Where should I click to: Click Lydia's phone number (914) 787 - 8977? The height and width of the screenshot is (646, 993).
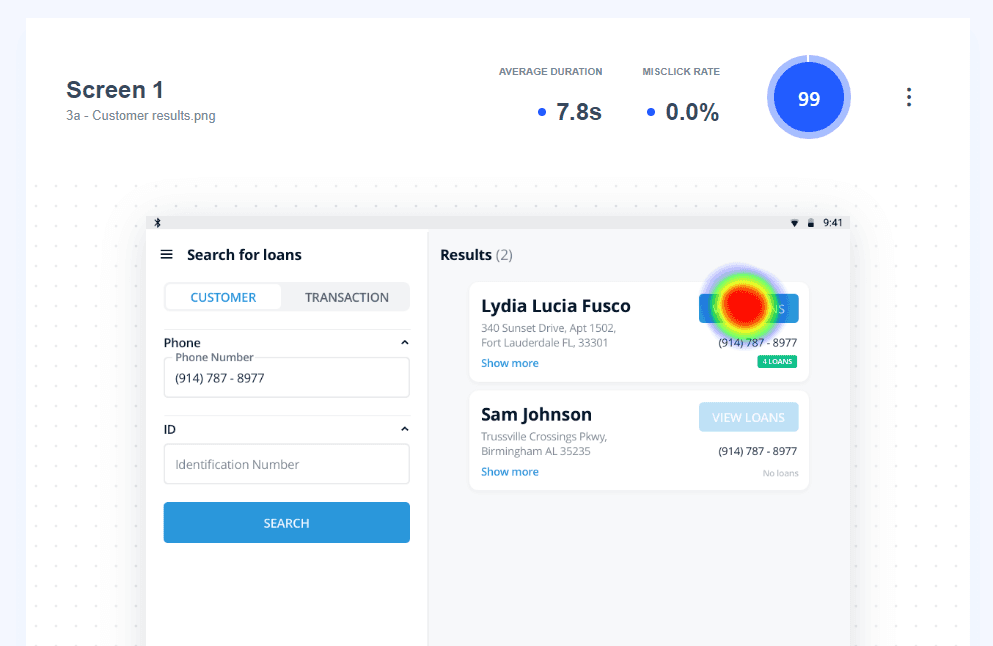point(757,343)
